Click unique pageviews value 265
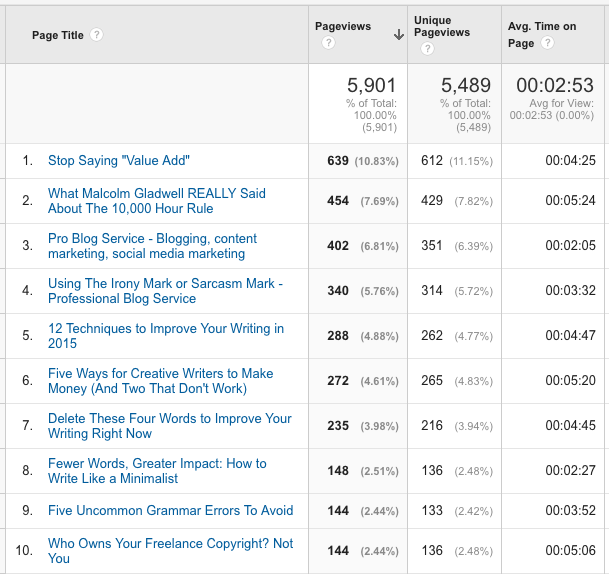The image size is (609, 579). 432,381
